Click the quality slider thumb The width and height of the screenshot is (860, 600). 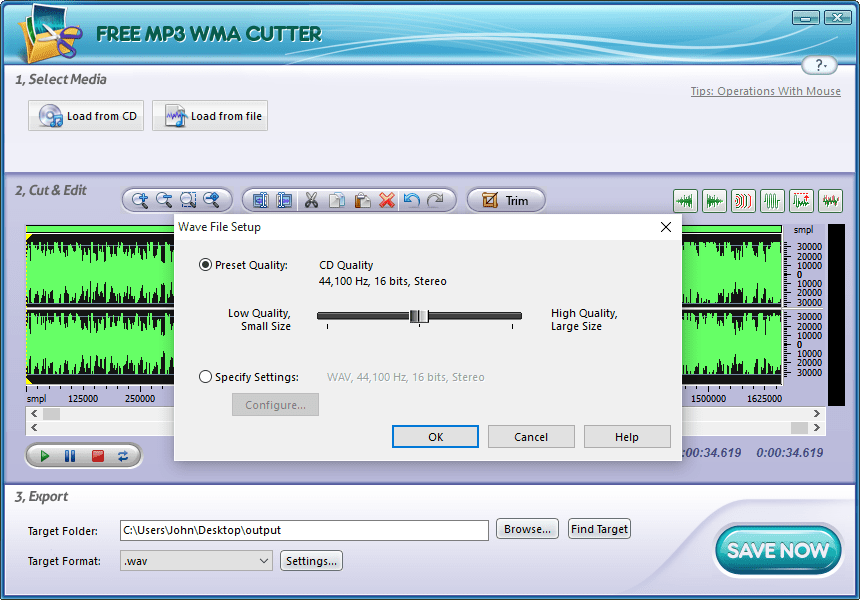point(419,316)
